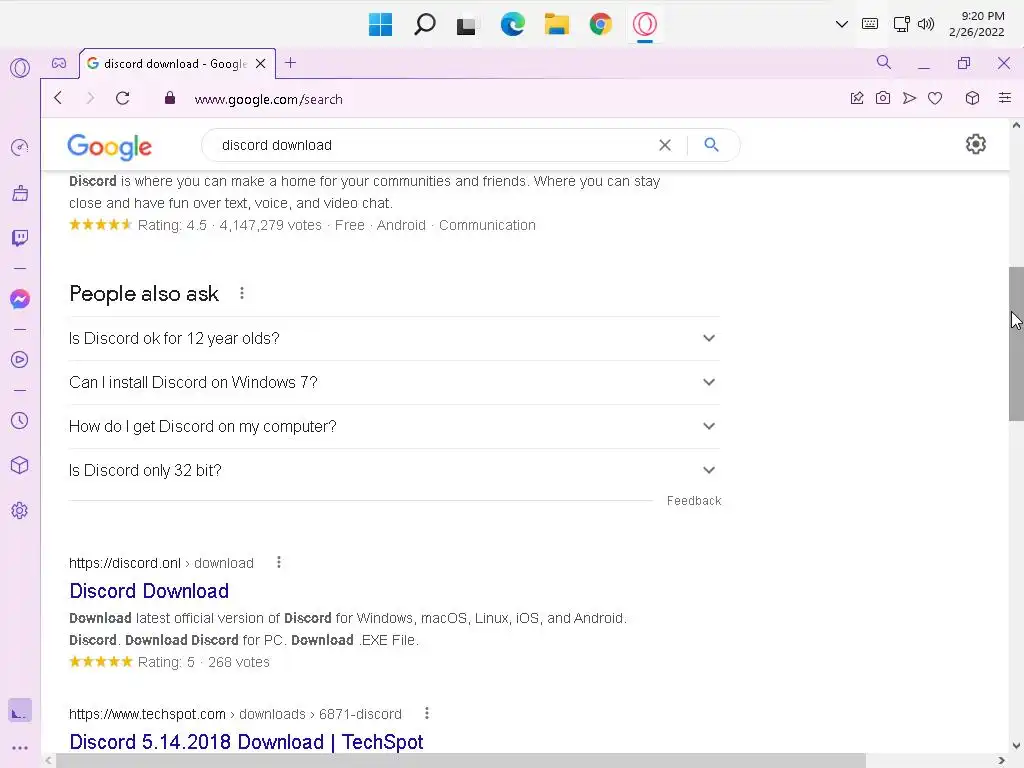Viewport: 1024px width, 768px height.
Task: Open a new tab with plus button
Action: (291, 63)
